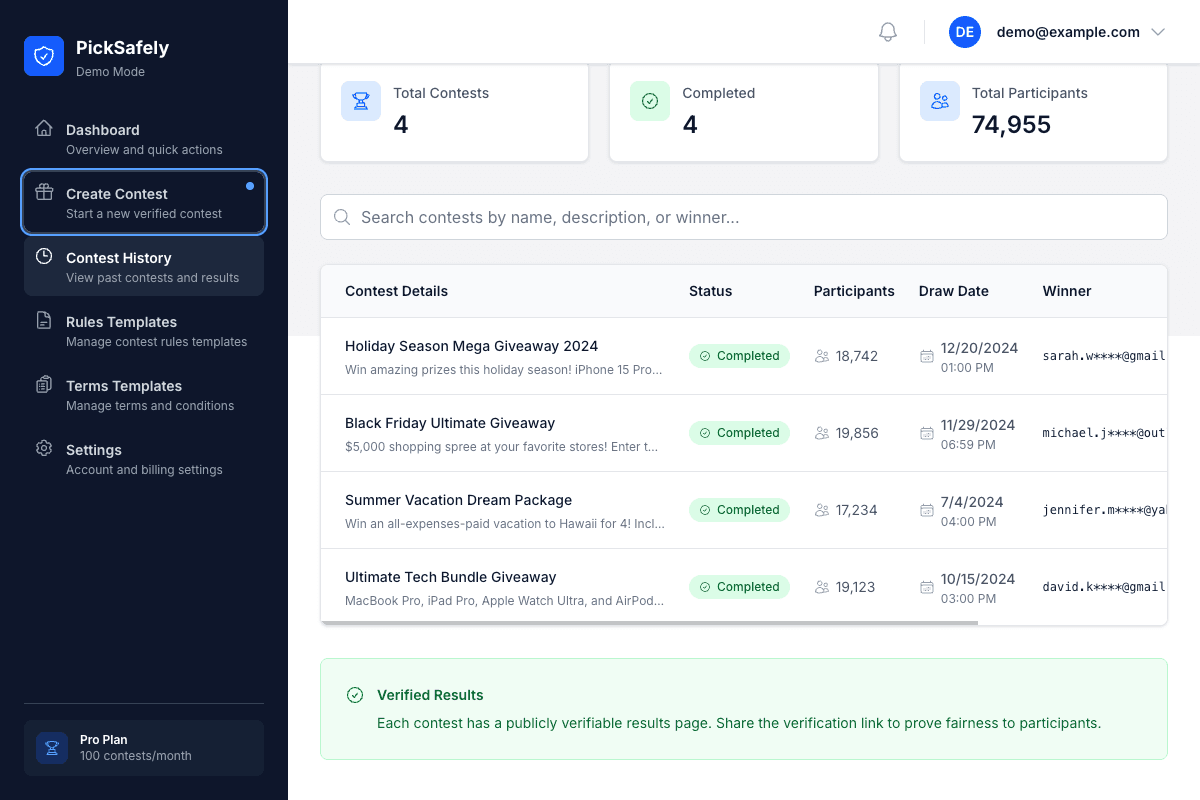Open notifications via the bell icon
Screen dimensions: 1200x800
(x=887, y=32)
